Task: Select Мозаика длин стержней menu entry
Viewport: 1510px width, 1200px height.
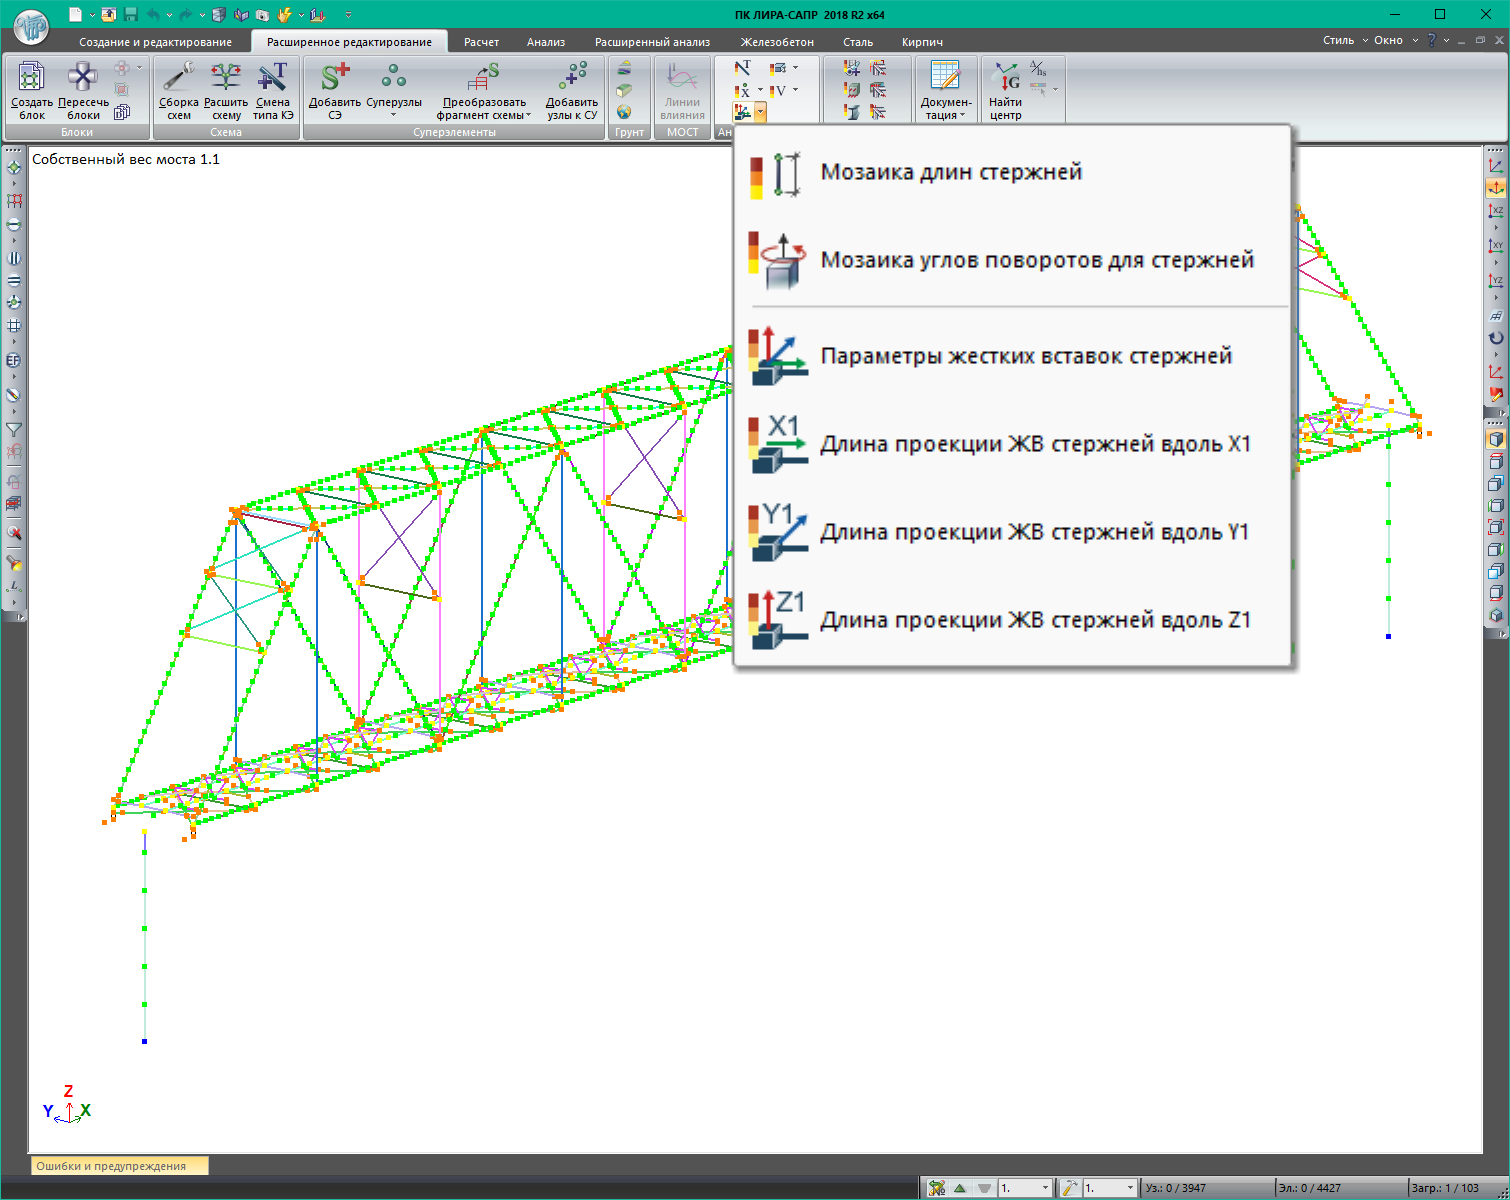Action: point(951,172)
